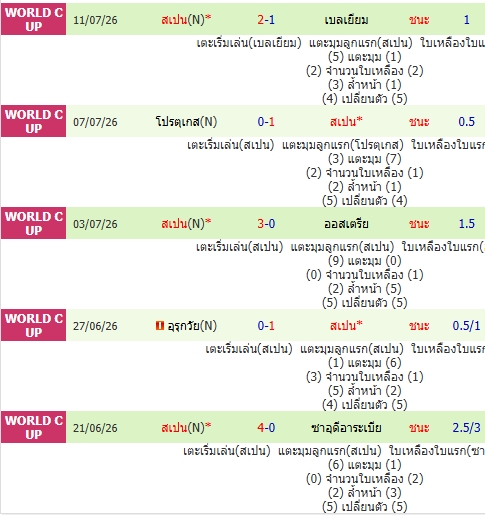Click สเปน* in the 07/07/26 row
This screenshot has height=515, width=485.
click(346, 122)
